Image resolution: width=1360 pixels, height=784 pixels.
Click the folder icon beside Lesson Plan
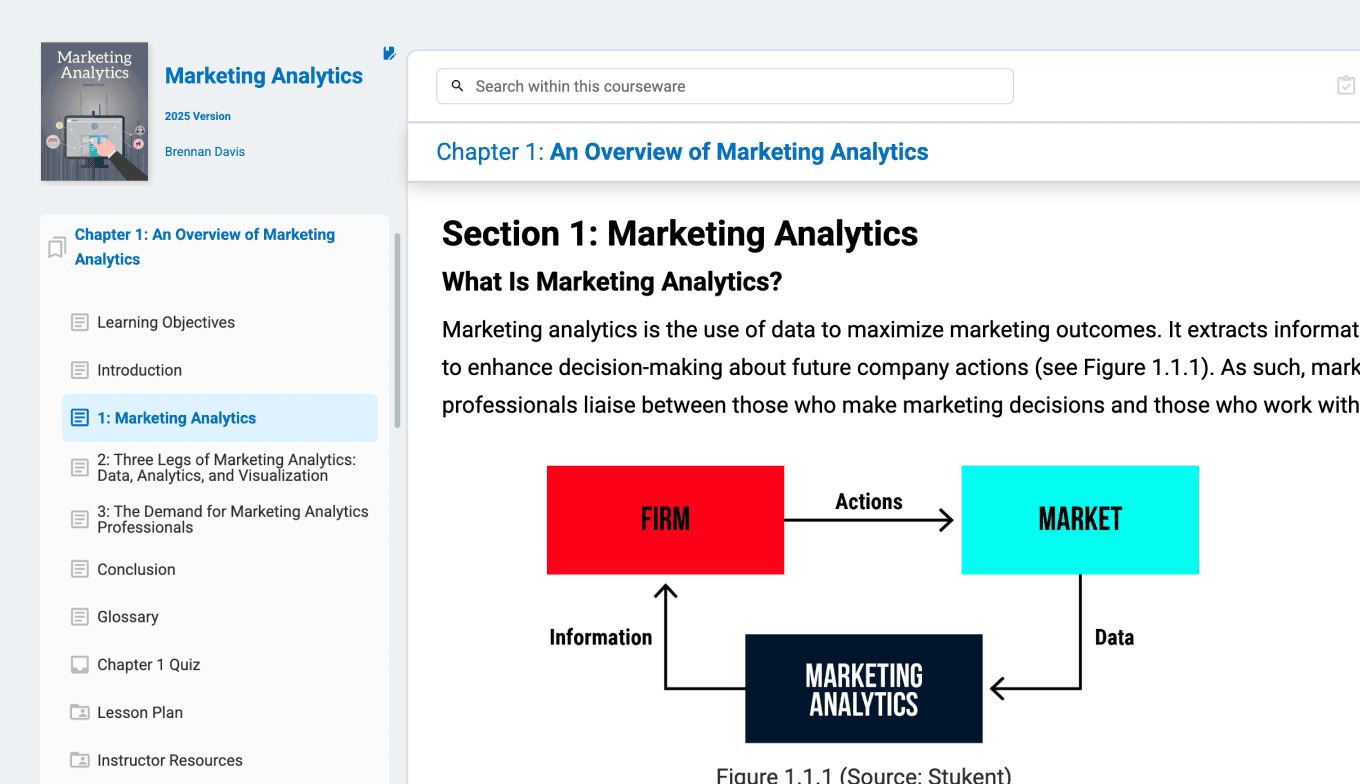click(80, 713)
